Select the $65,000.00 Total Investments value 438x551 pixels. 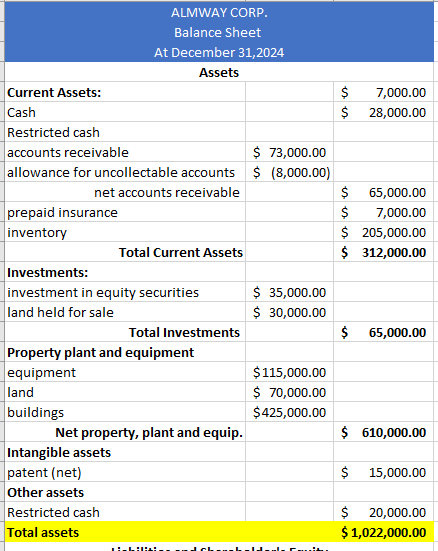384,332
